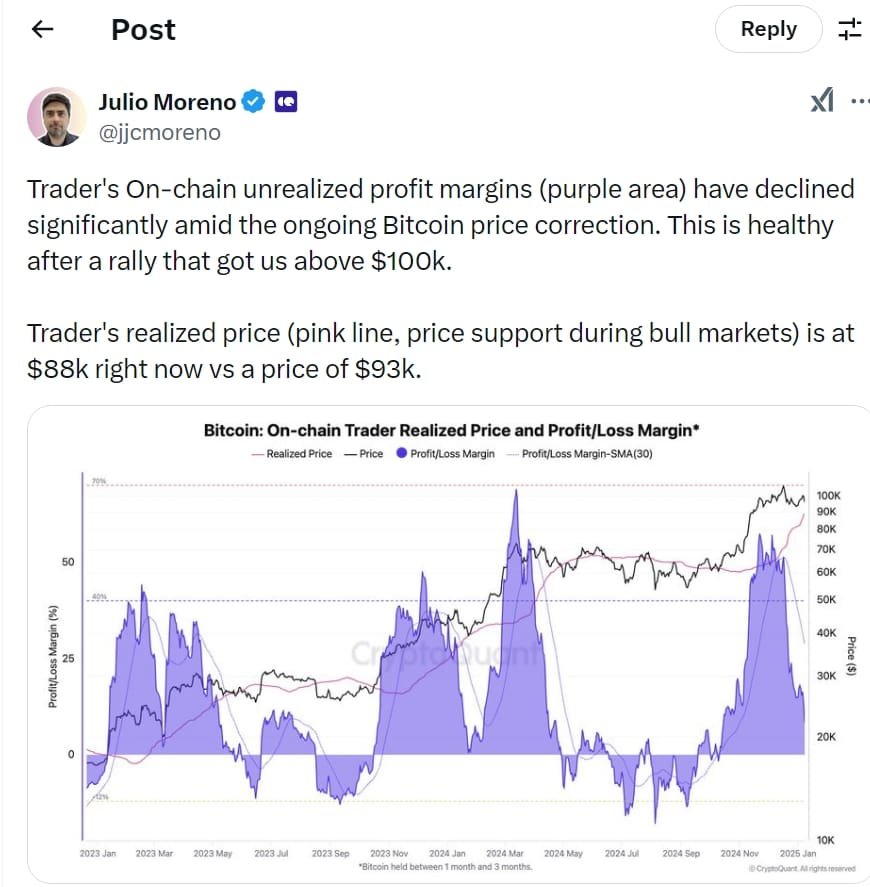This screenshot has width=870, height=887.
Task: Click the CryptoQuant affiliate badge beside the name
Action: coord(285,101)
